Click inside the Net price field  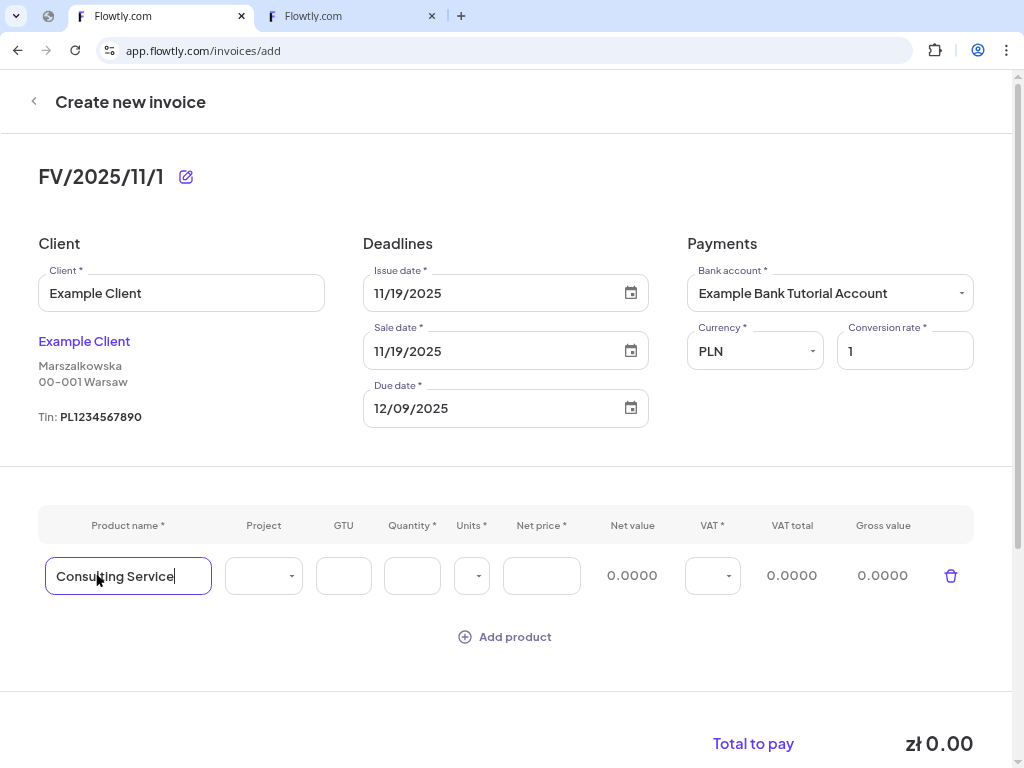(541, 576)
